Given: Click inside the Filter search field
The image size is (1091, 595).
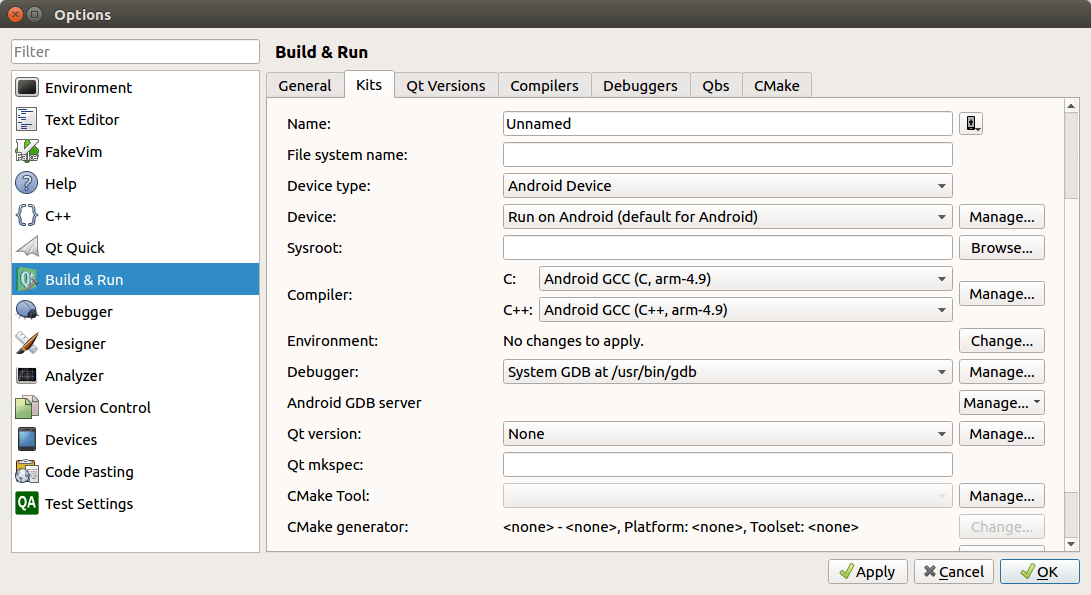Looking at the screenshot, I should tap(134, 50).
